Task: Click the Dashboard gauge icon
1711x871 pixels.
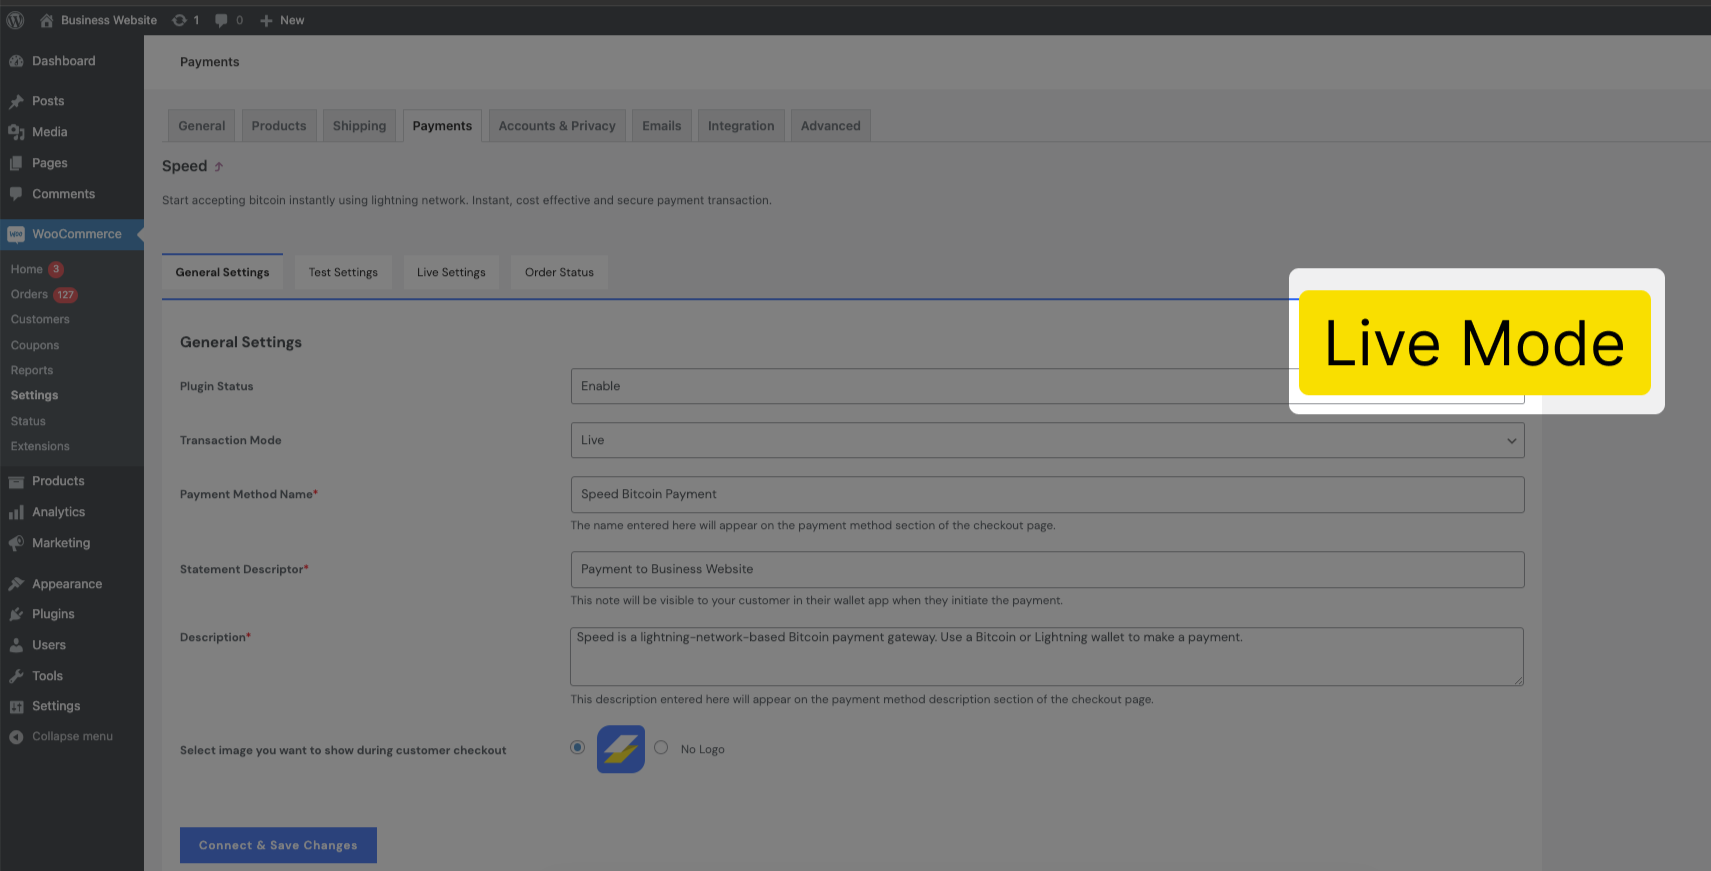Action: 16,61
